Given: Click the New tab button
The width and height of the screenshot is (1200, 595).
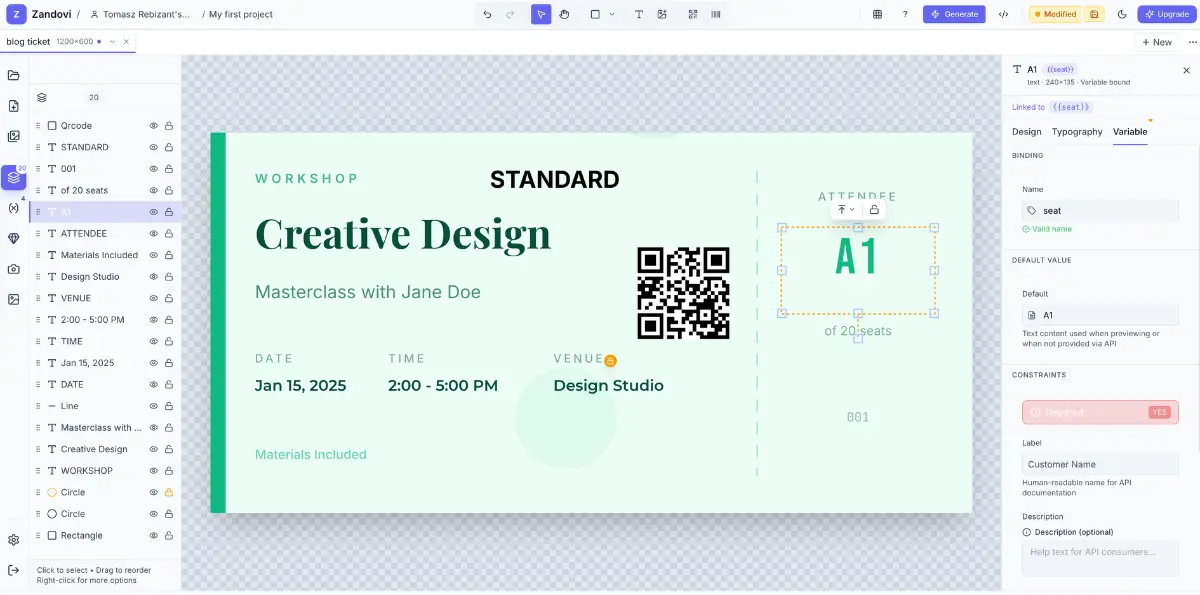Looking at the screenshot, I should point(1156,42).
